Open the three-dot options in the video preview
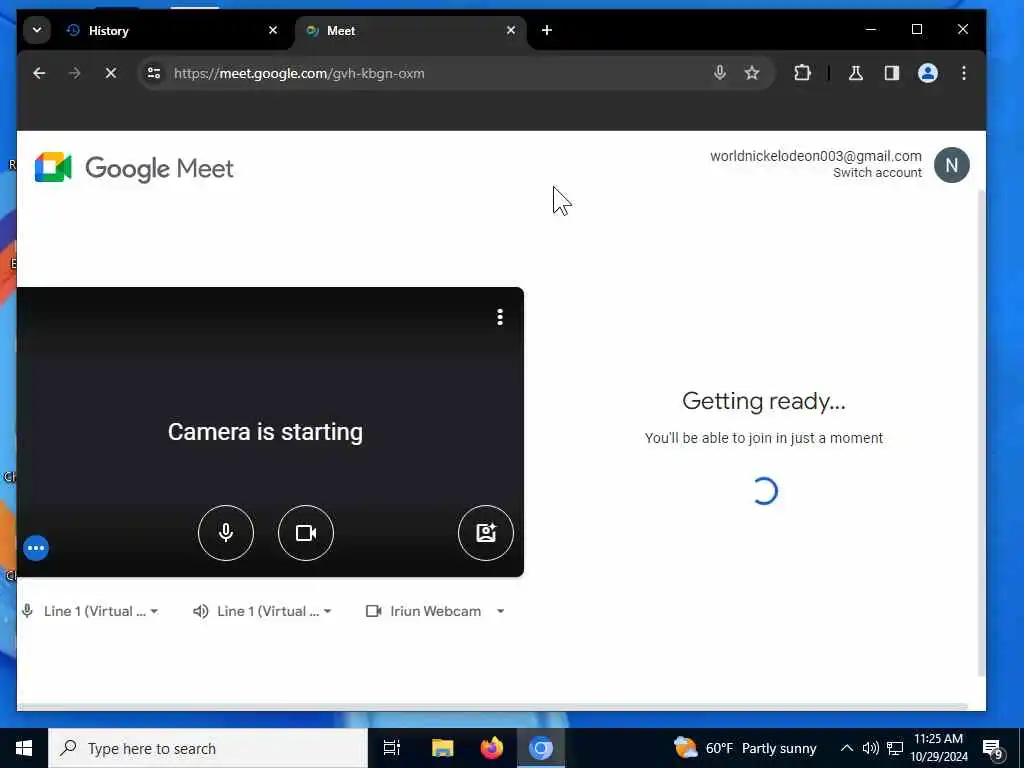1024x768 pixels. (500, 317)
